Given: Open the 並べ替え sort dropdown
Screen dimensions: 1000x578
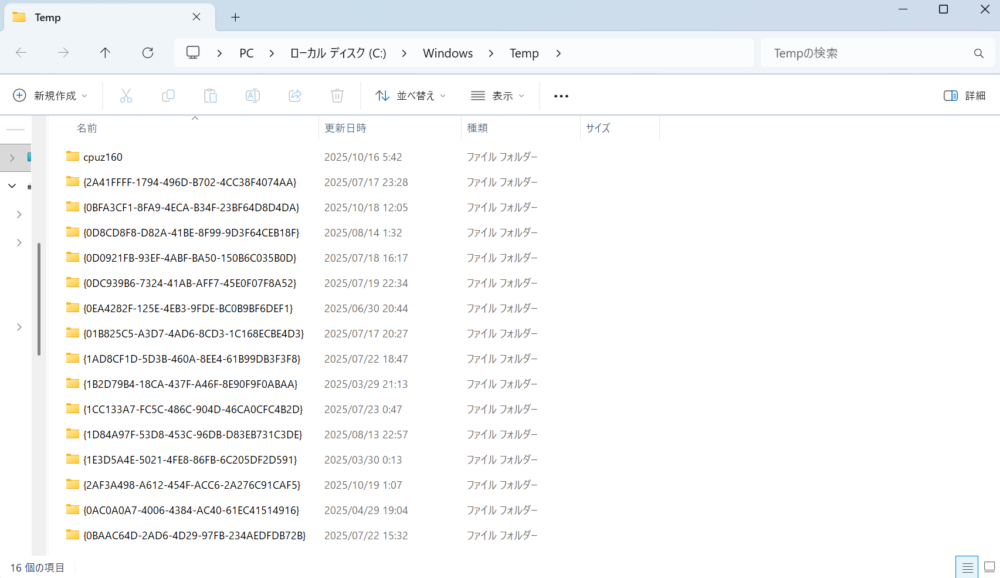Looking at the screenshot, I should click(x=410, y=96).
